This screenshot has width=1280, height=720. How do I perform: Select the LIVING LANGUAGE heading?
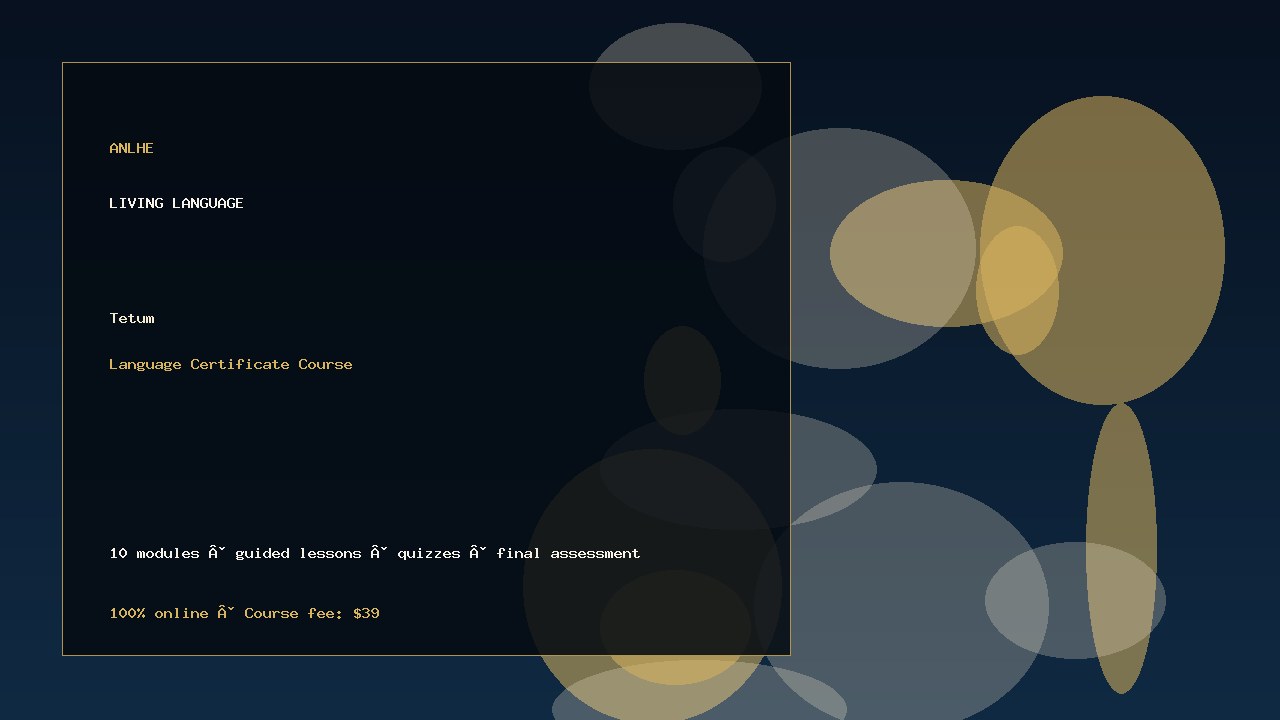176,203
